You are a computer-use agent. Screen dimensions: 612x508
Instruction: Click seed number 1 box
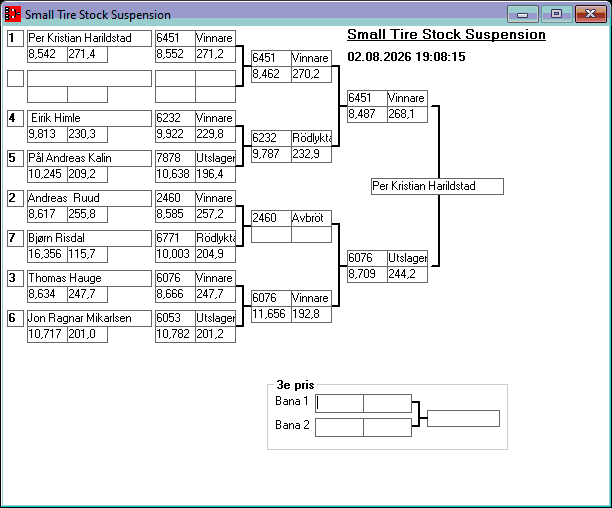tap(16, 38)
